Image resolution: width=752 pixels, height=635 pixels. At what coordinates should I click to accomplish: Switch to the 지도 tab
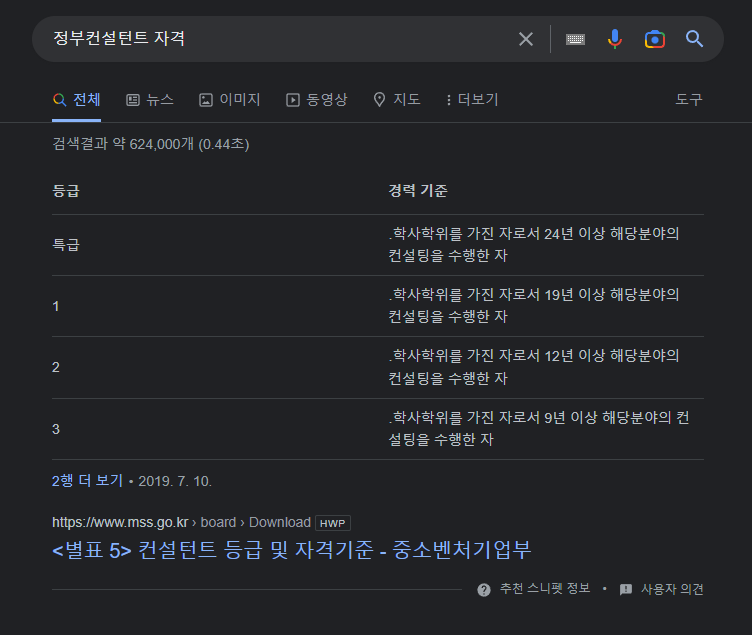click(397, 100)
